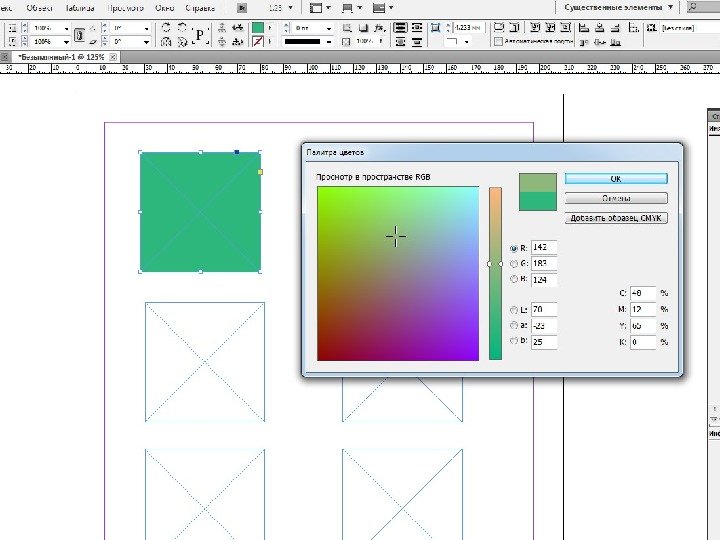Viewport: 720px width, 540px height.
Task: Open the Объект menu
Action: coord(39,8)
